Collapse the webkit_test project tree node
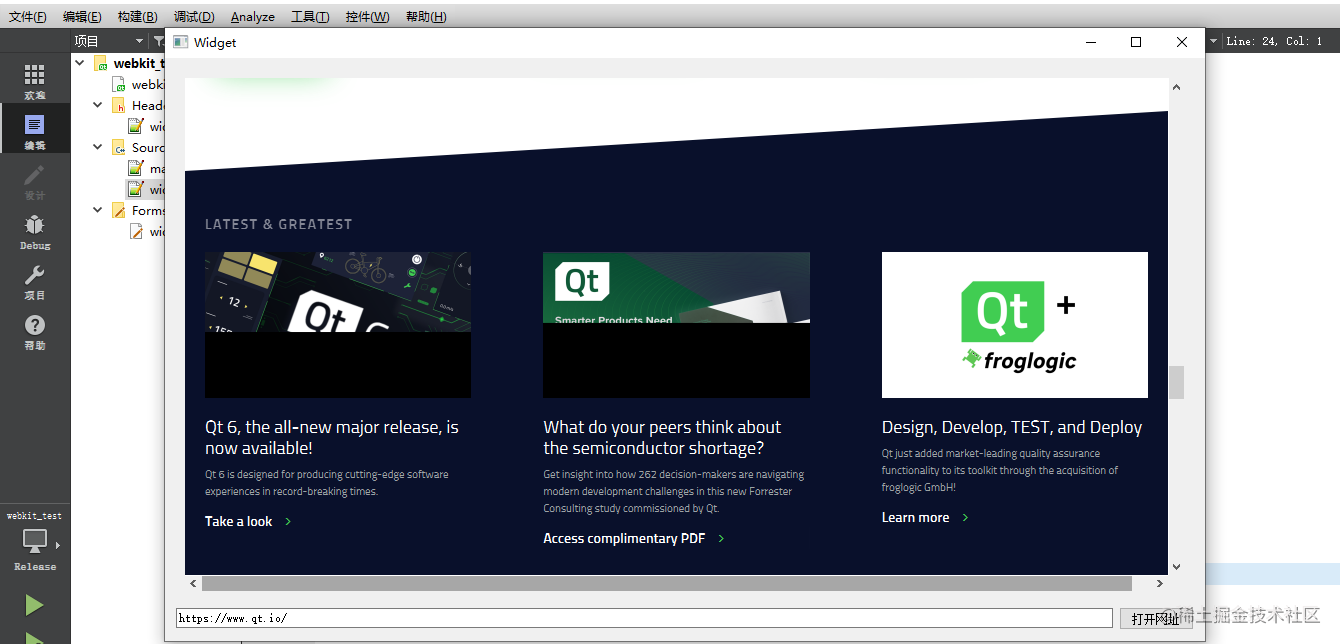The height and width of the screenshot is (644, 1340). pyautogui.click(x=80, y=63)
